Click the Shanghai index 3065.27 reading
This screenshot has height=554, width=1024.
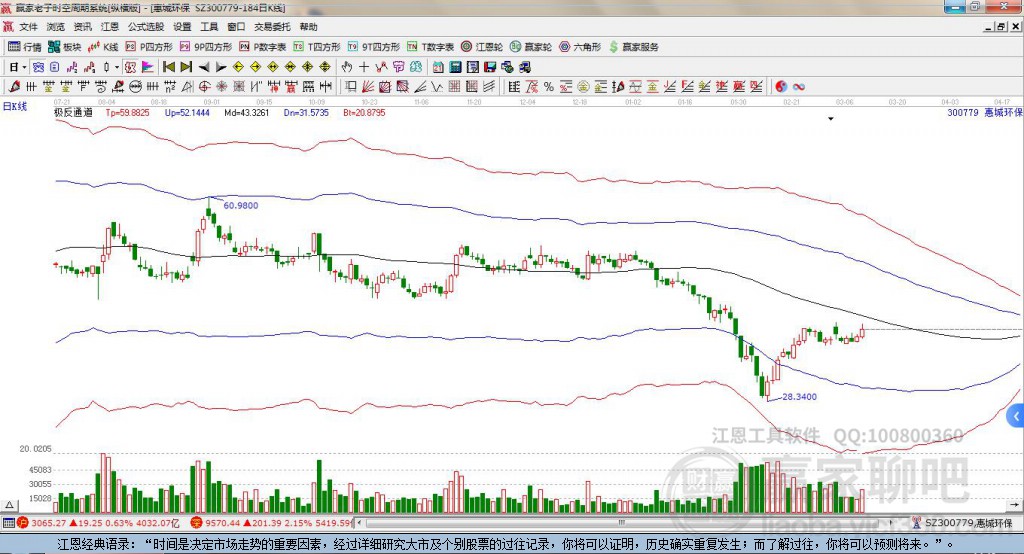pos(48,523)
